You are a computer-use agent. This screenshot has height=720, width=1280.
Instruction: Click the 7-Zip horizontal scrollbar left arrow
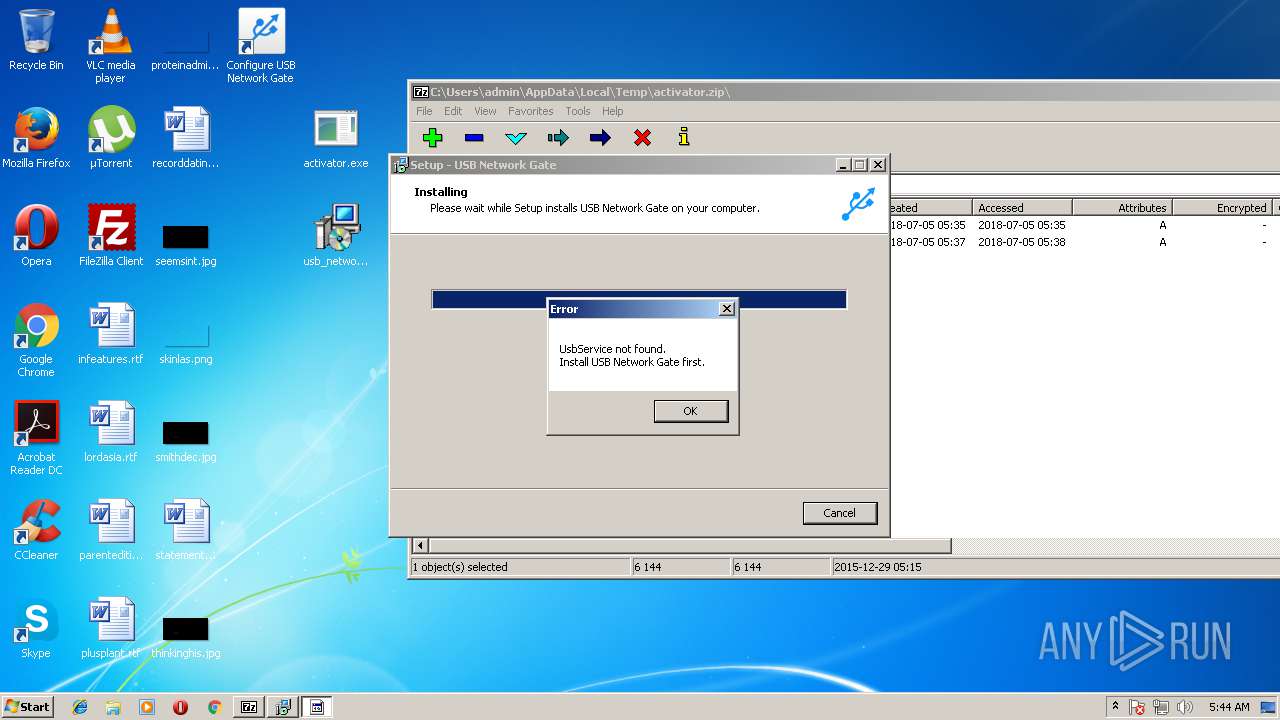(x=420, y=546)
